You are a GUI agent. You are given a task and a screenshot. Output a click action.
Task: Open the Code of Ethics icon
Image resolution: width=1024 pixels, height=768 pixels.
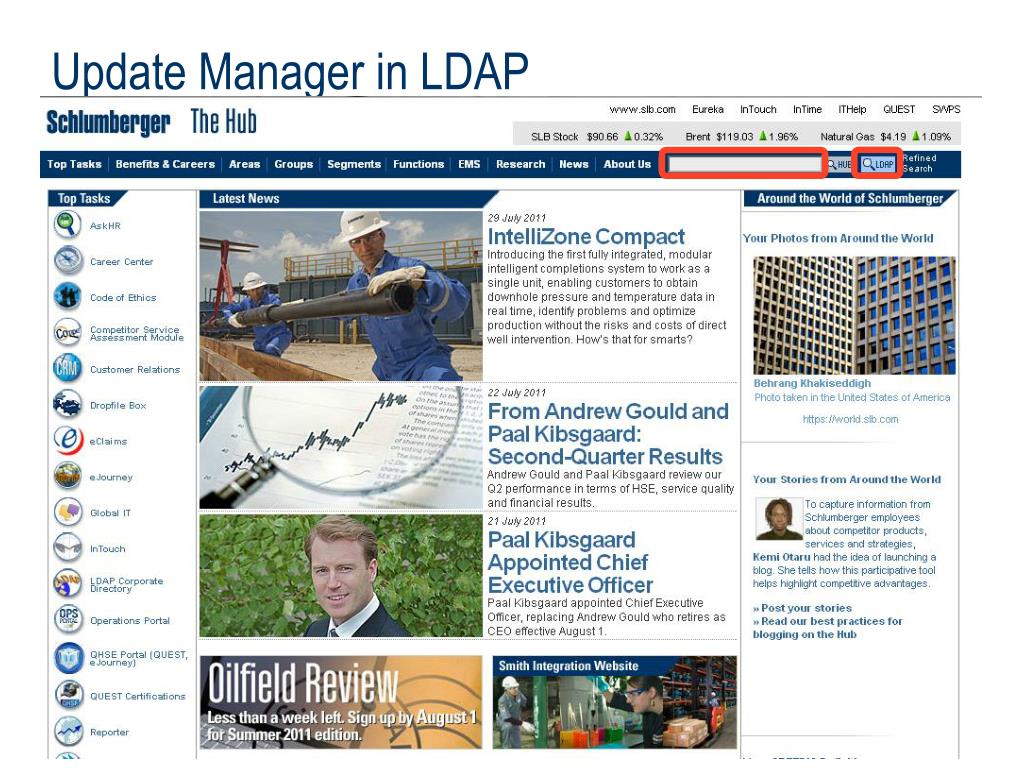pyautogui.click(x=67, y=296)
